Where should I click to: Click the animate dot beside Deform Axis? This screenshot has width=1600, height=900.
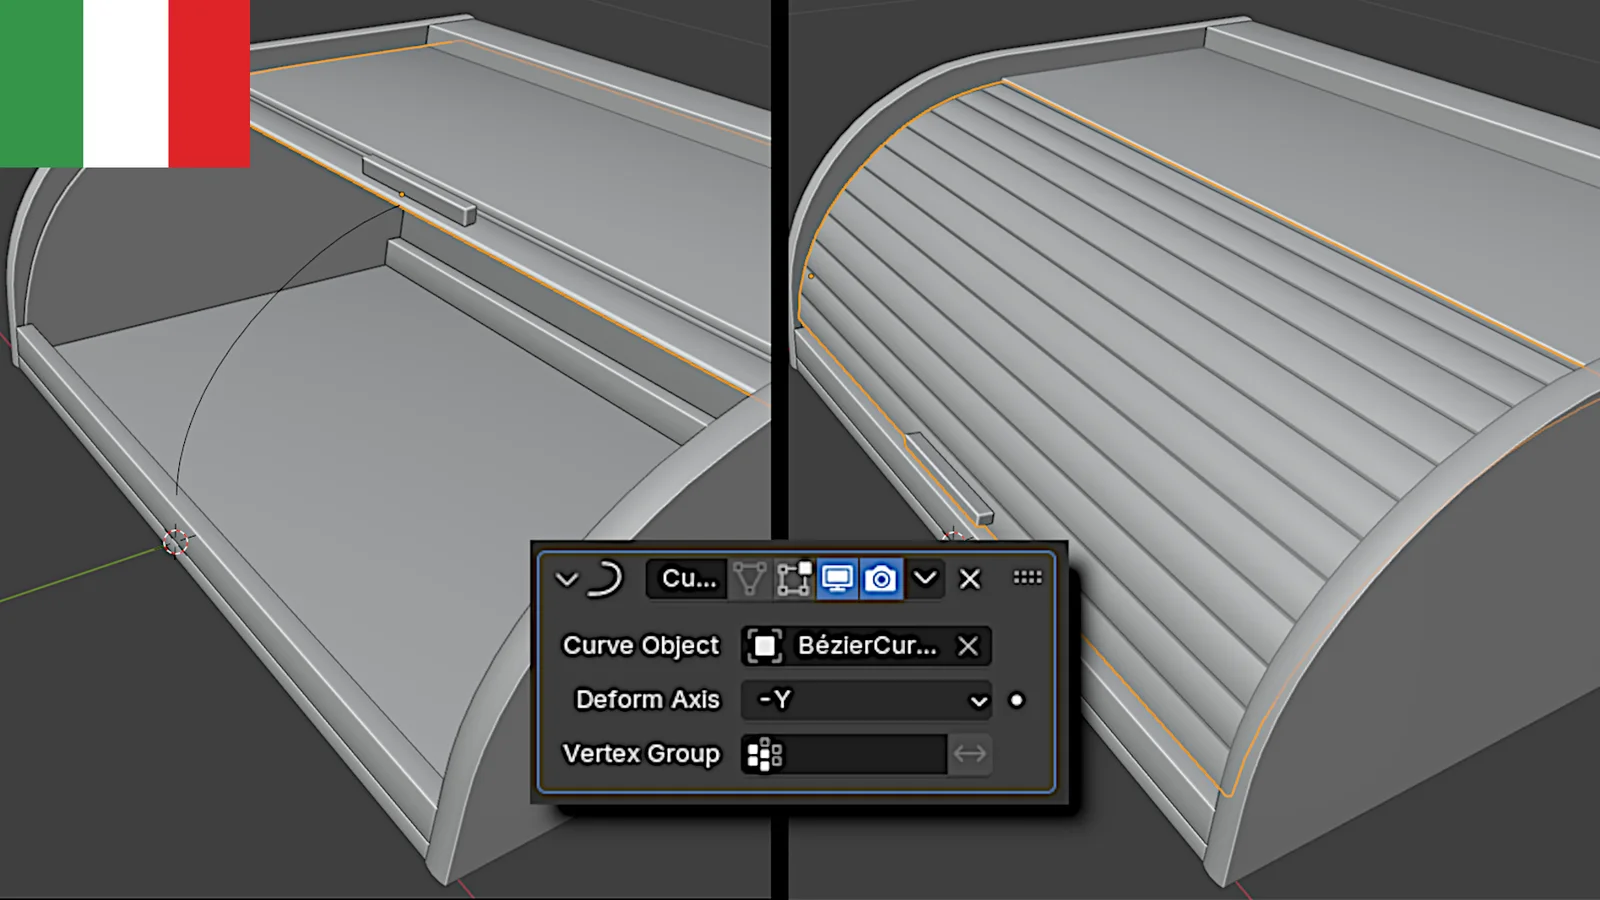click(x=1017, y=700)
